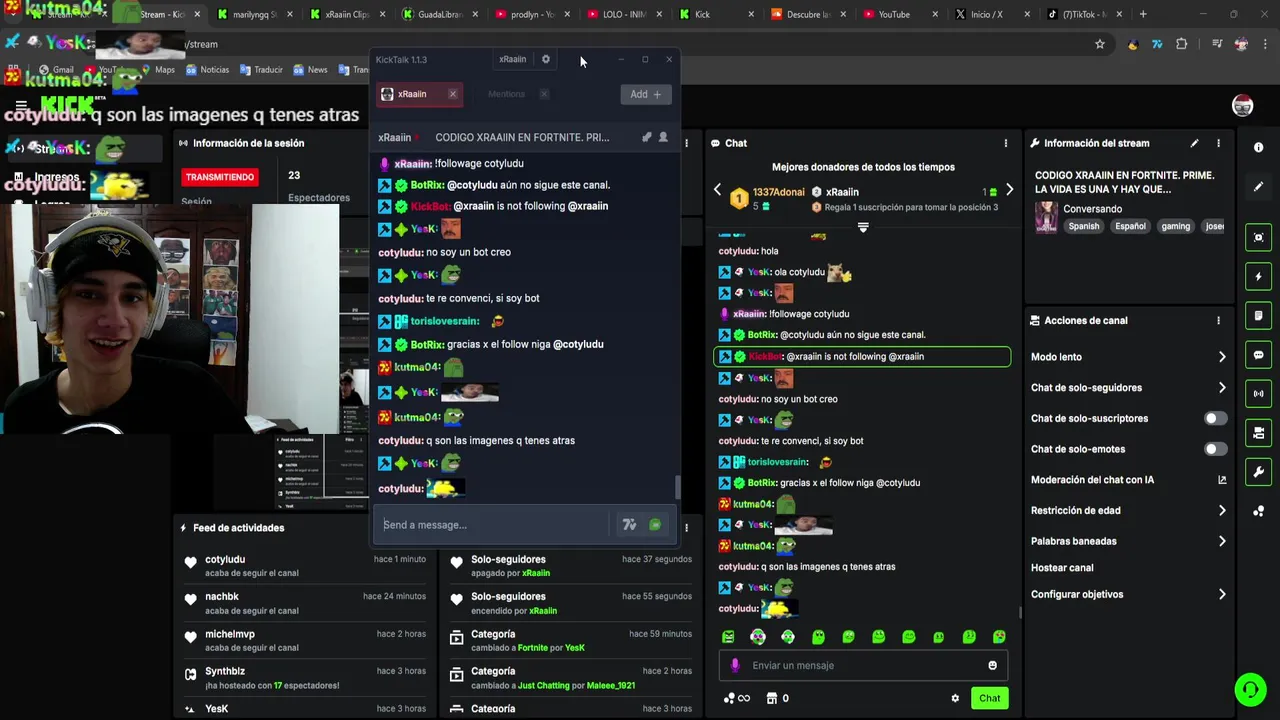The width and height of the screenshot is (1280, 720).
Task: Open the 7TV emote picker in KickTalk
Action: click(629, 525)
